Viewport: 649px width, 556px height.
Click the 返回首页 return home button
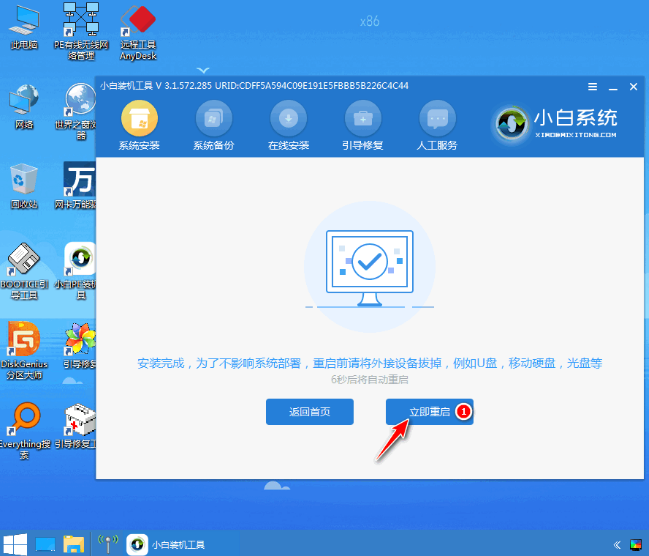[x=309, y=411]
